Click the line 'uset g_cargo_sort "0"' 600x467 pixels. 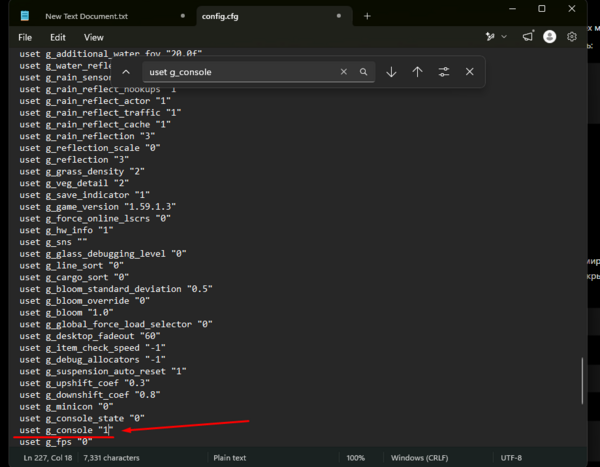(74, 277)
